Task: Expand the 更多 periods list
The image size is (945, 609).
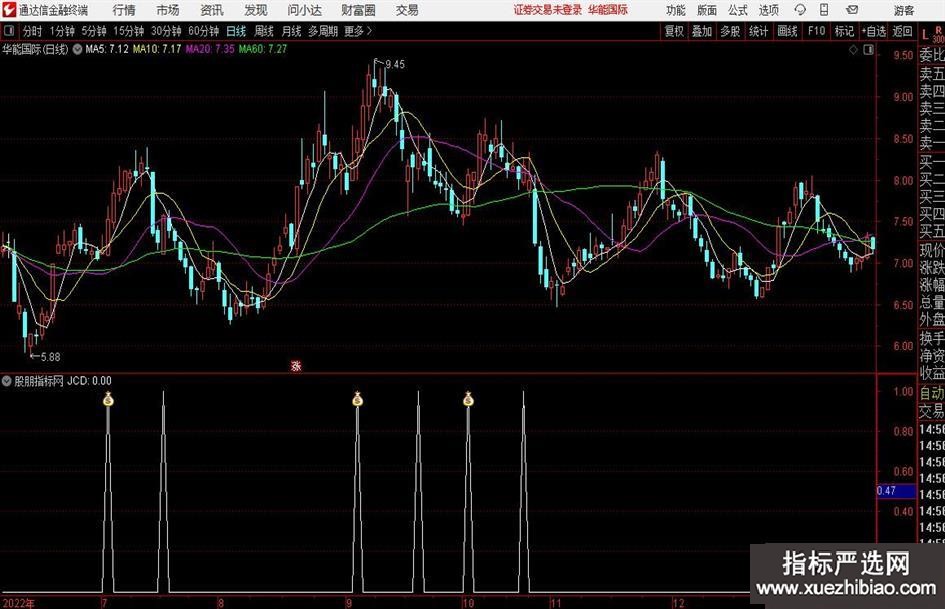Action: (358, 31)
